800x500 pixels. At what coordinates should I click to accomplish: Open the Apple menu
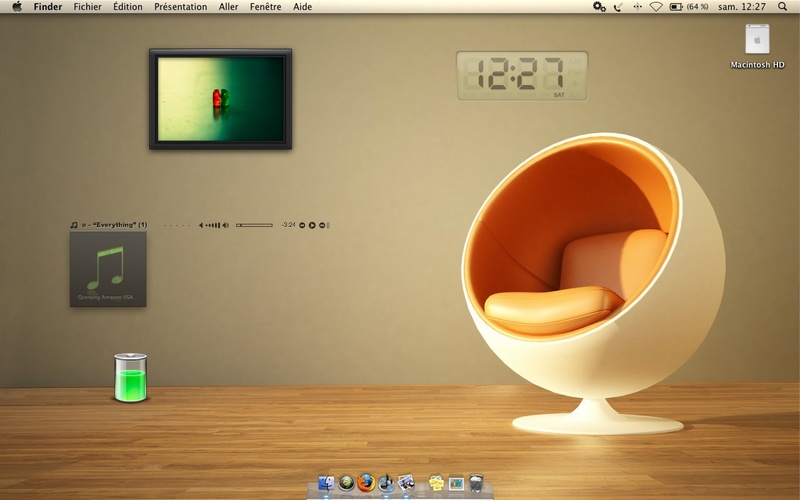click(x=17, y=7)
